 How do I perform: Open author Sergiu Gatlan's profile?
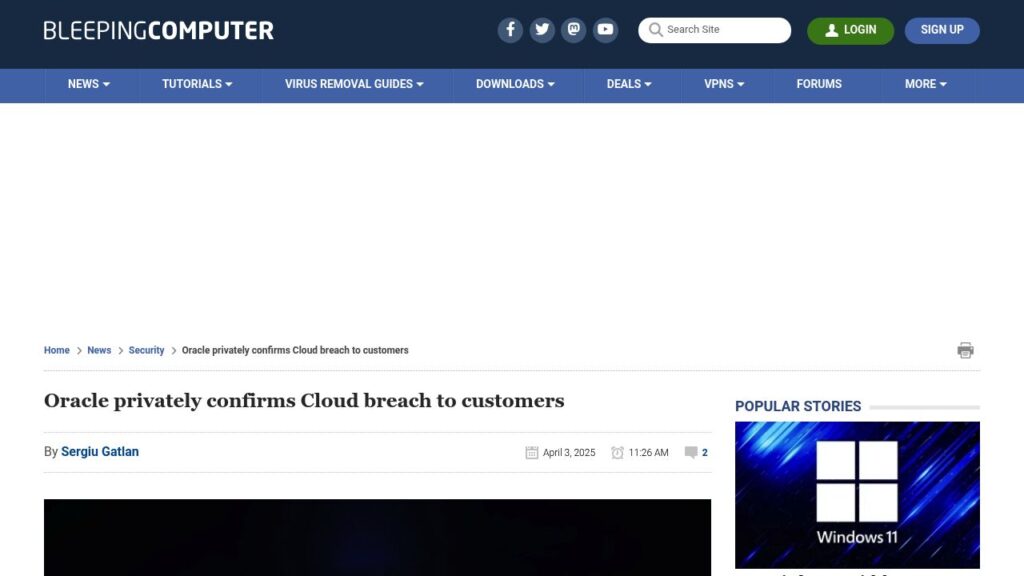[100, 451]
